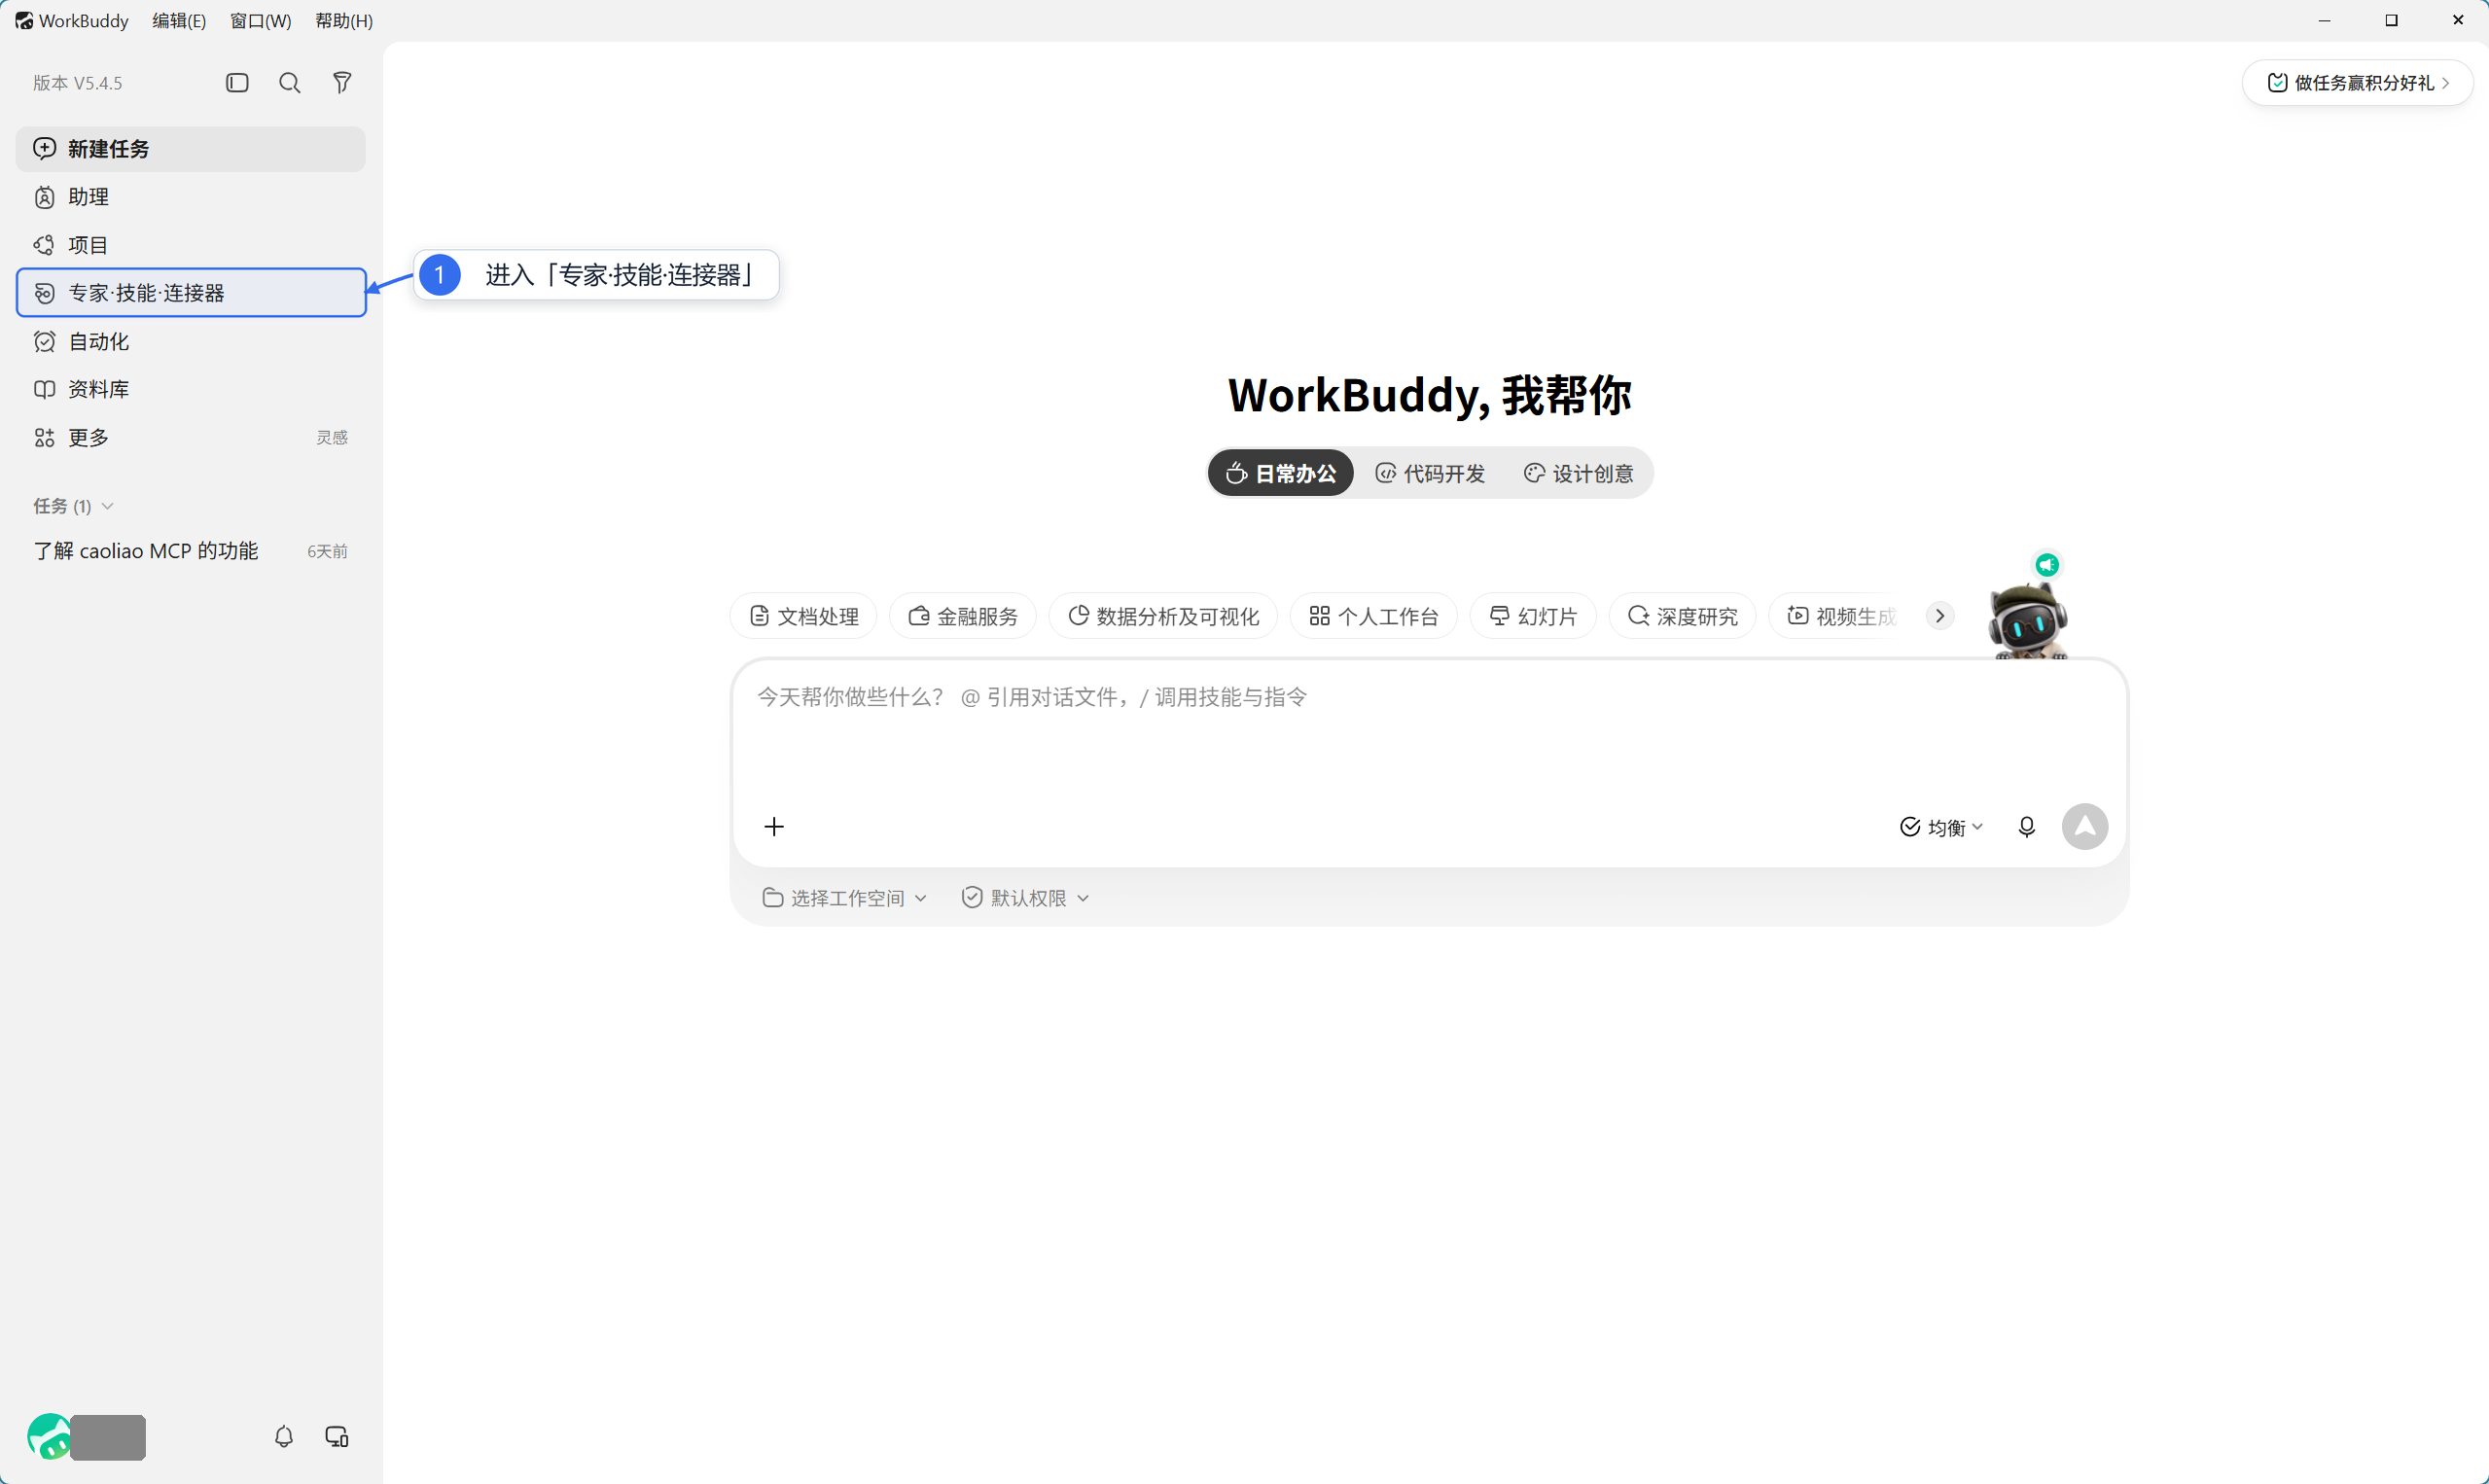Click the filter funnel icon
Image resolution: width=2489 pixels, height=1484 pixels.
click(342, 83)
